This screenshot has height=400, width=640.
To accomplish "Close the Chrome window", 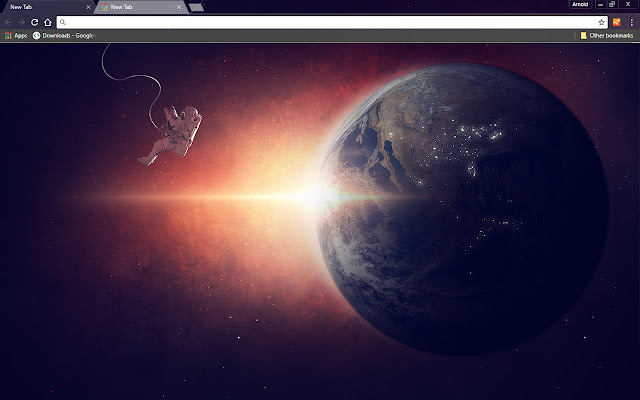I will pos(628,4).
